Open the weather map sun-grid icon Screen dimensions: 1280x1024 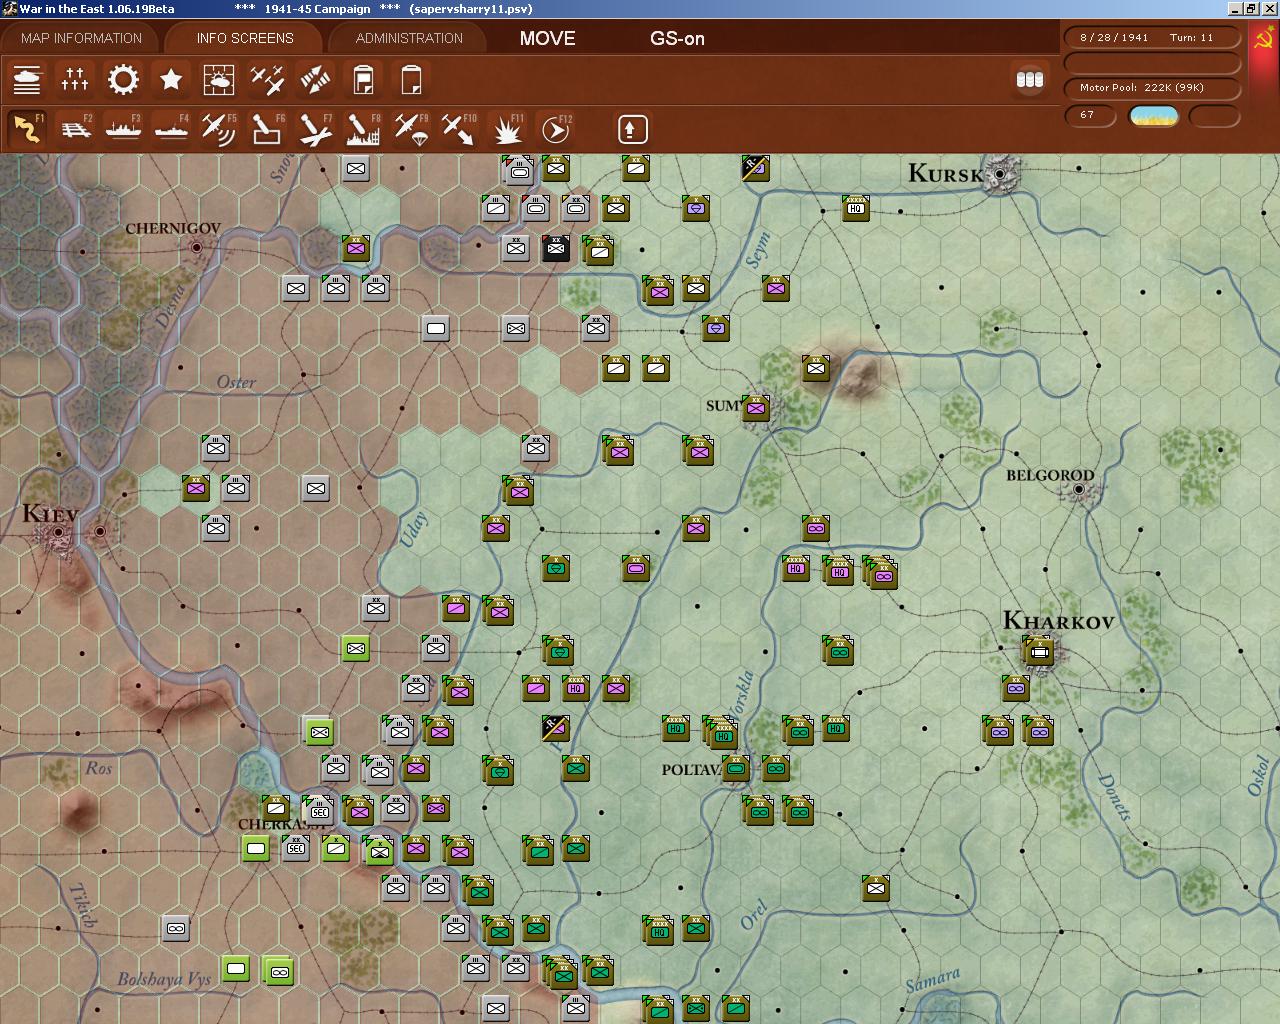(x=219, y=80)
